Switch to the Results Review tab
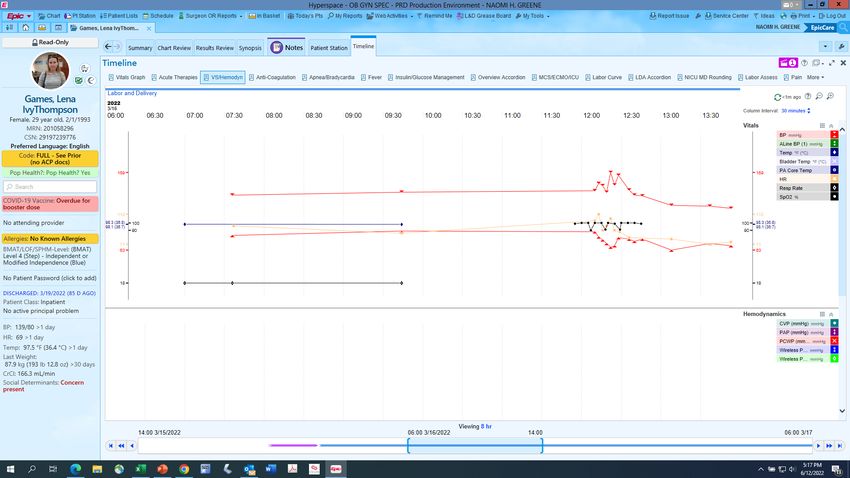This screenshot has width=850, height=478. (215, 48)
